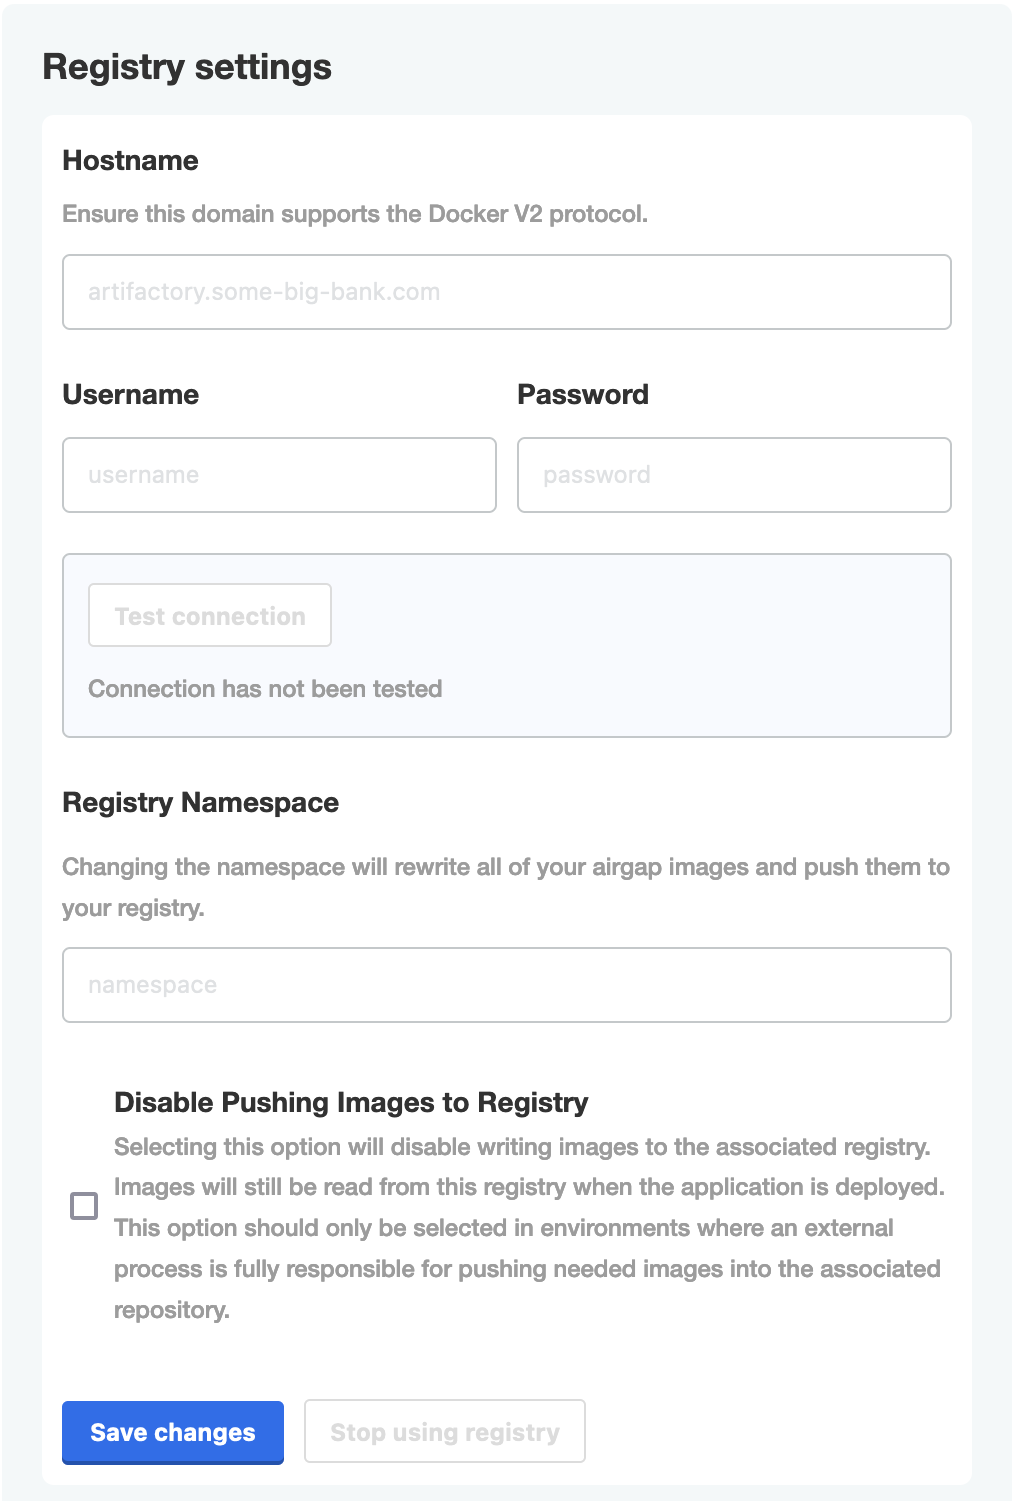
Task: Check the box next to the pushing description
Action: 84,1207
